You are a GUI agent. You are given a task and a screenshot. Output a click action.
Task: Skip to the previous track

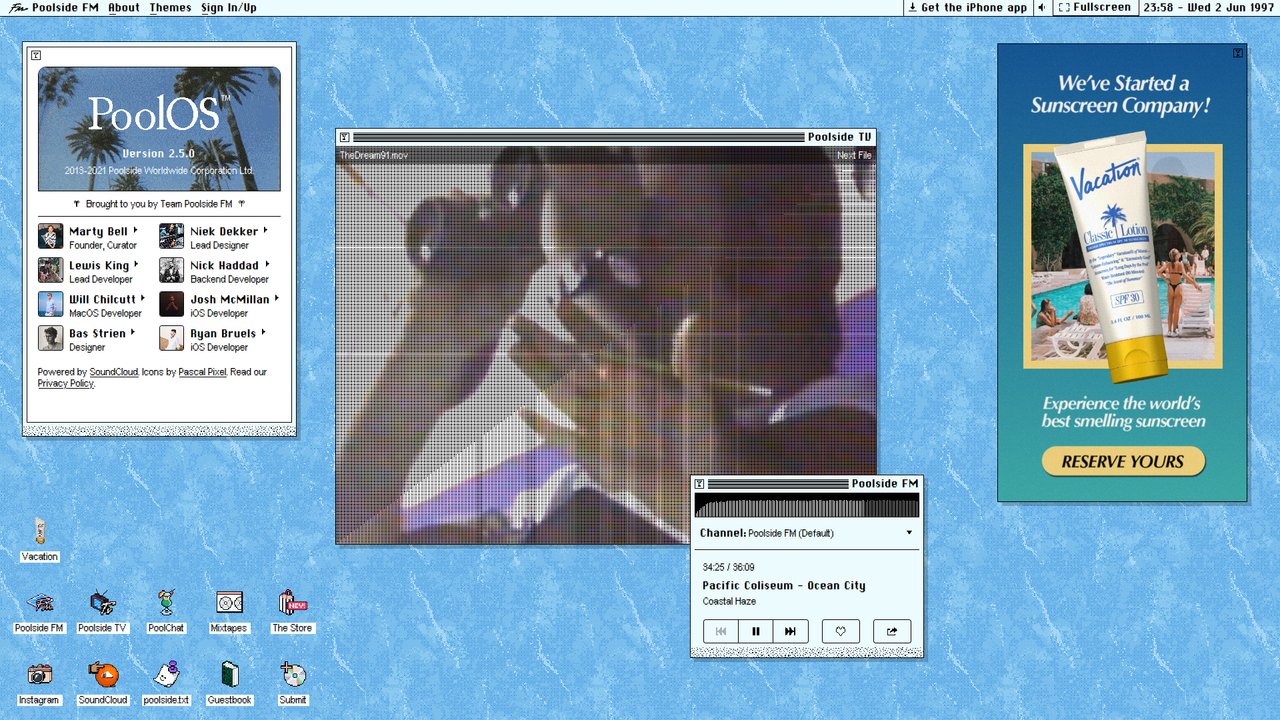[x=721, y=631]
